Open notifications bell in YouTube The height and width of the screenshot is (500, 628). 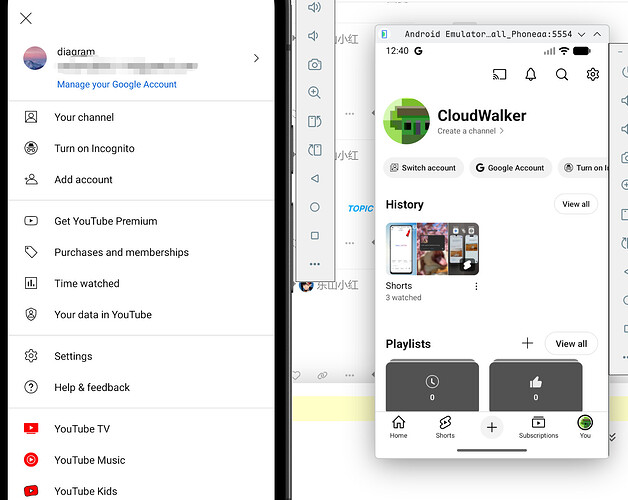531,75
